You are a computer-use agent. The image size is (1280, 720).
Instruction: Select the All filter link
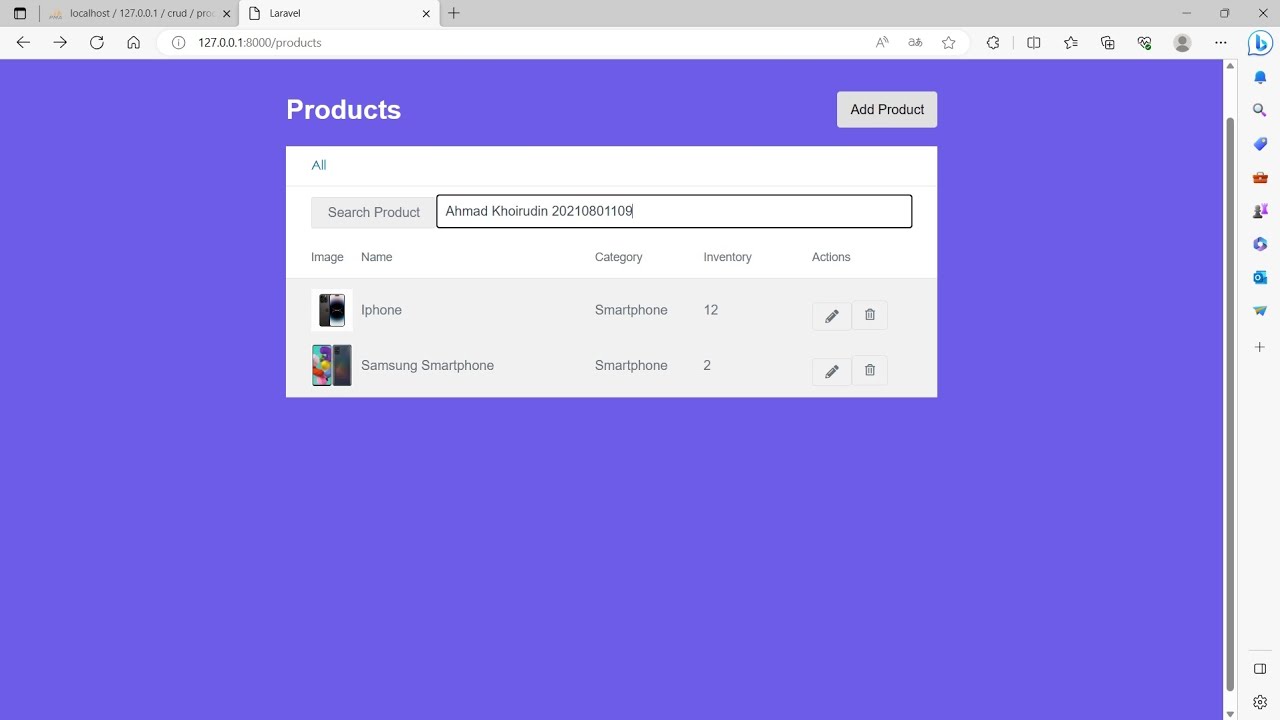pyautogui.click(x=319, y=166)
